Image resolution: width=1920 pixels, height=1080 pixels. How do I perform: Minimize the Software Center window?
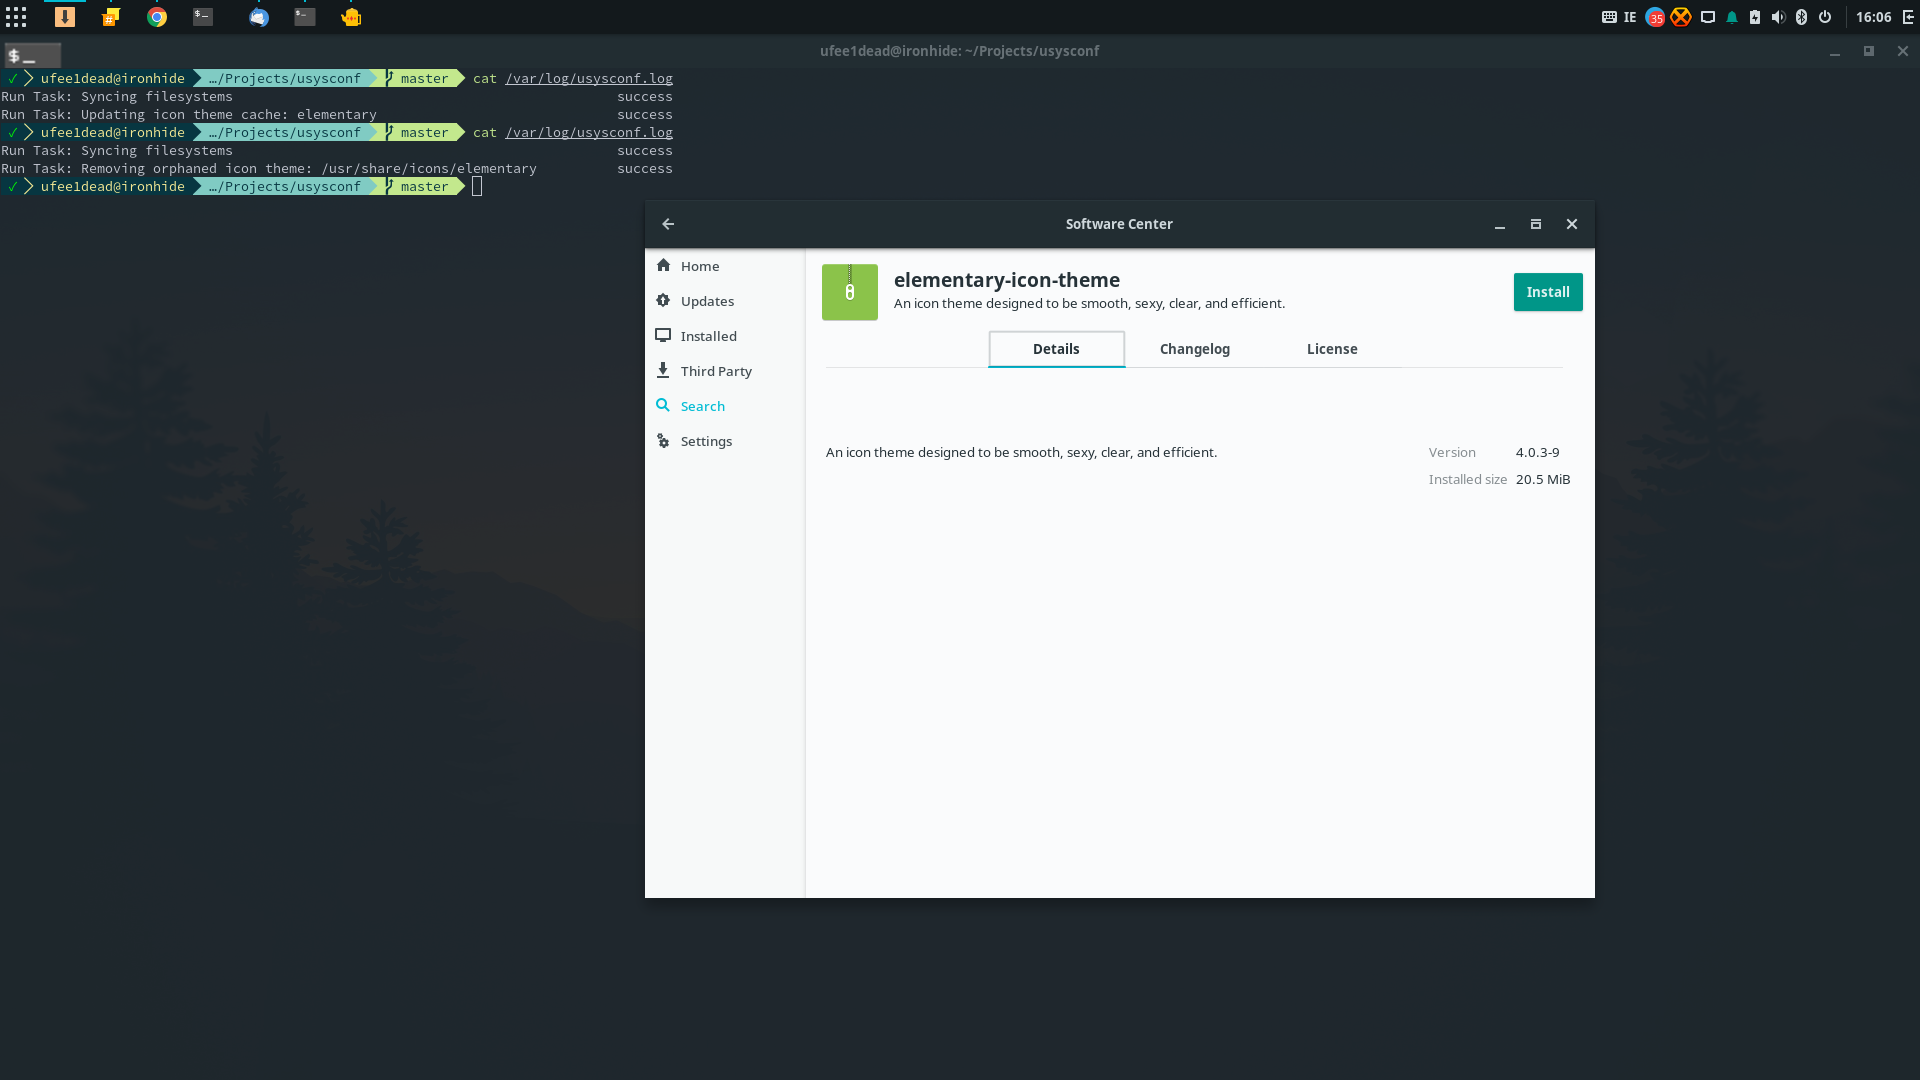[x=1500, y=225]
